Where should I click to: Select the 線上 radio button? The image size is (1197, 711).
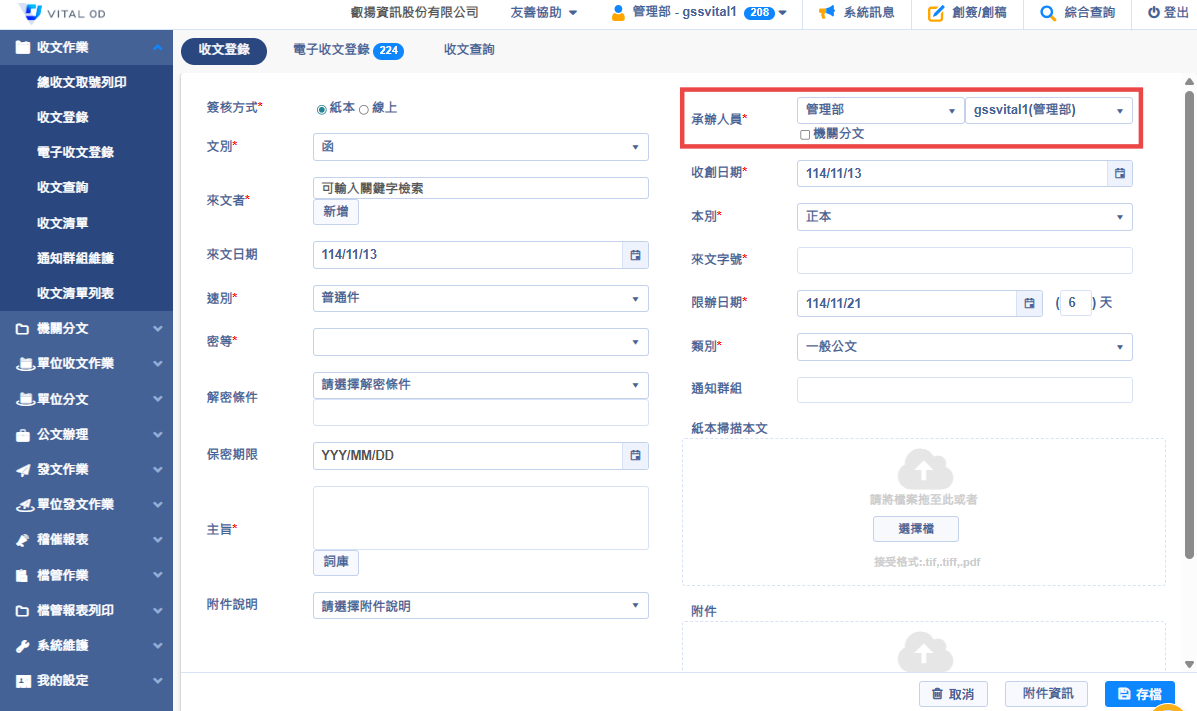pyautogui.click(x=364, y=108)
